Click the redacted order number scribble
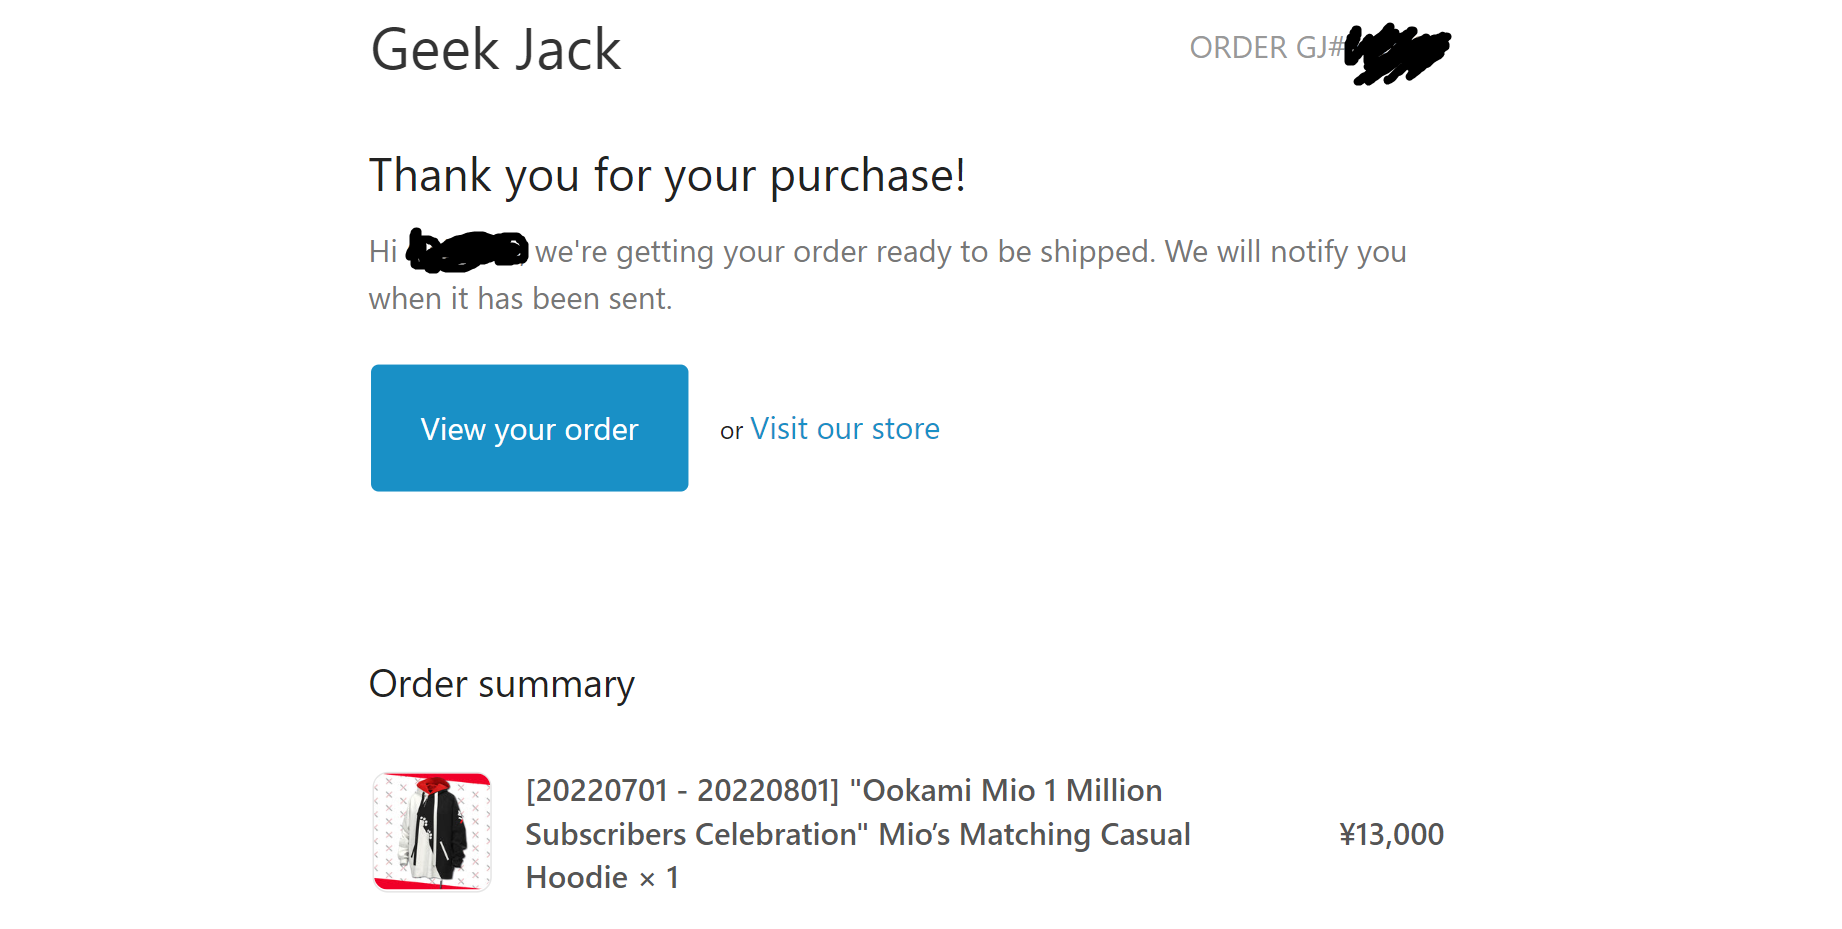Screen dimensions: 1842x929 tap(1398, 53)
